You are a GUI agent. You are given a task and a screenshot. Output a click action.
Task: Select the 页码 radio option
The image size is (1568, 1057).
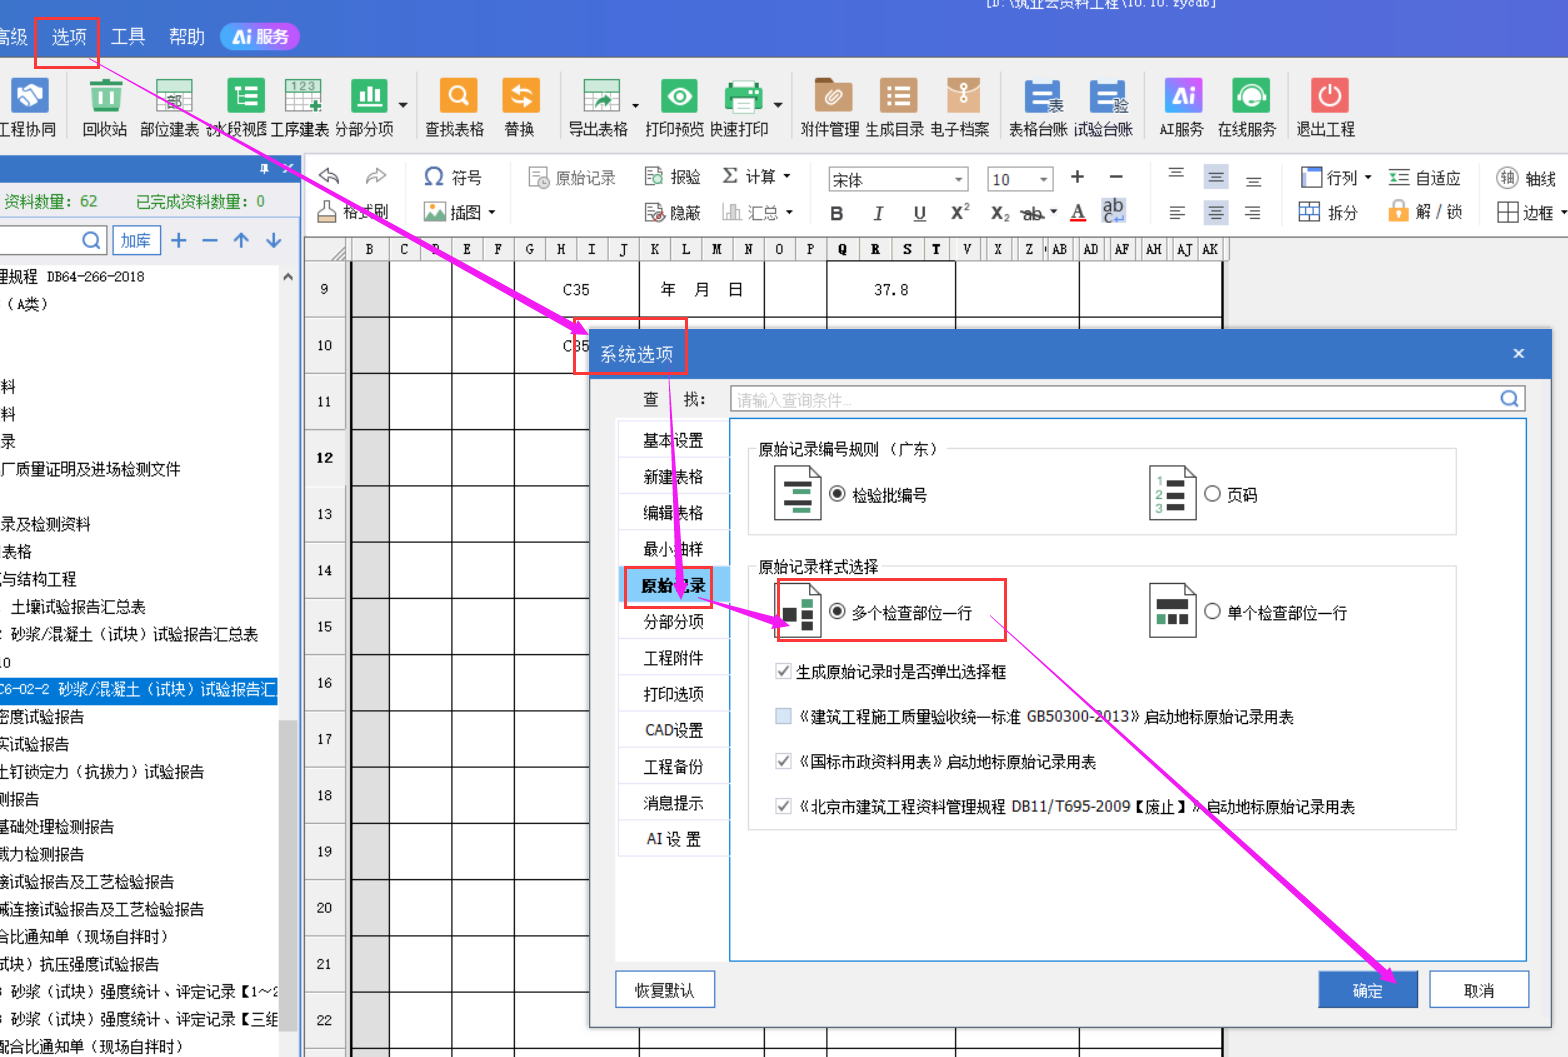tap(1212, 494)
